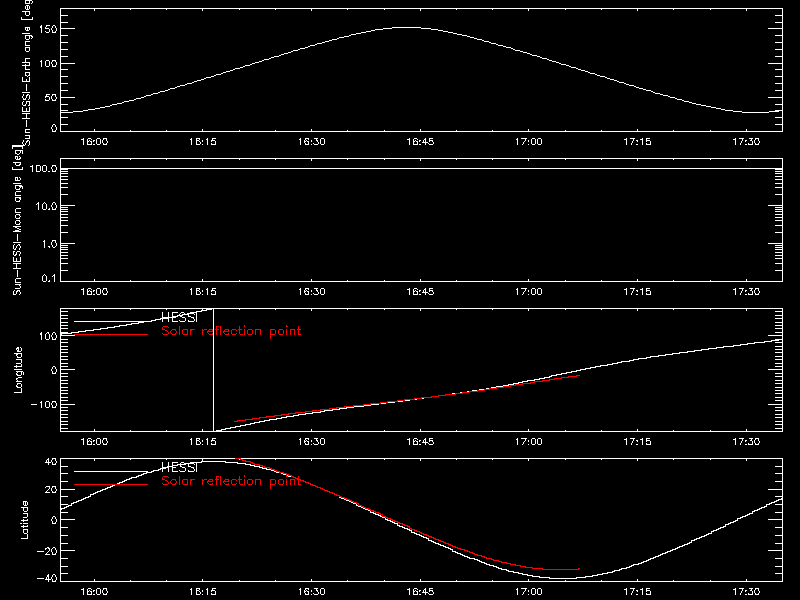Click the 'Latitude' axis title
This screenshot has height=600, width=800.
pos(24,520)
